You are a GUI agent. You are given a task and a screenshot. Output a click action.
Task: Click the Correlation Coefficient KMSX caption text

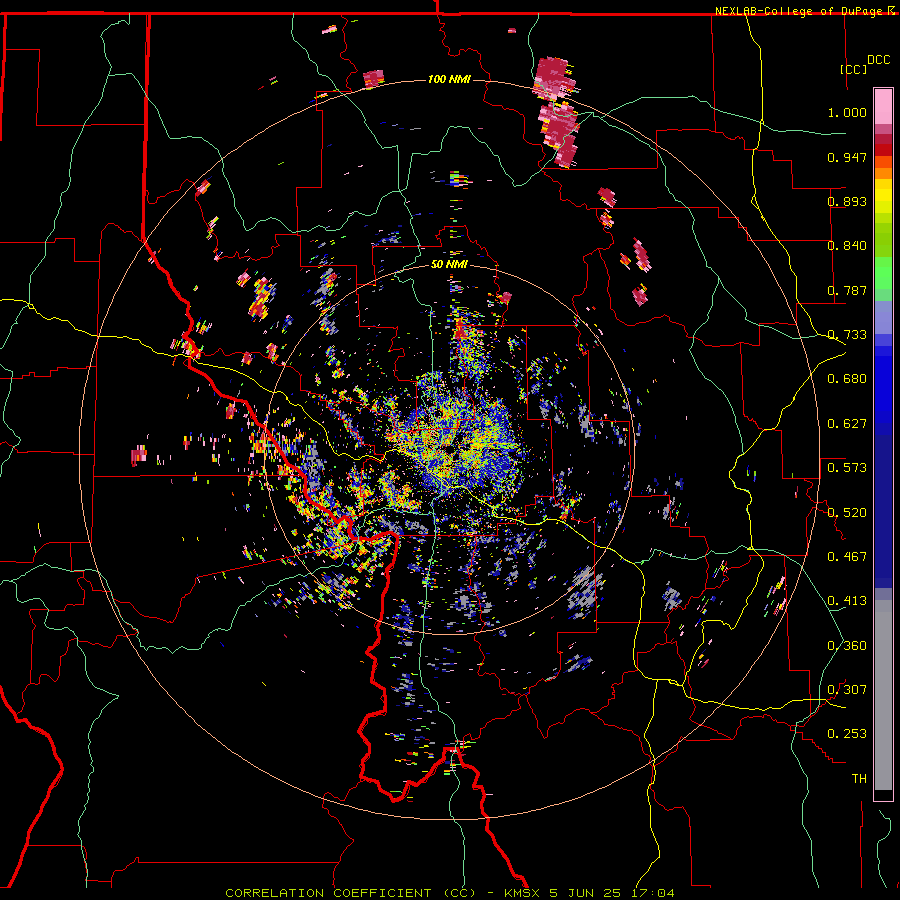[450, 893]
